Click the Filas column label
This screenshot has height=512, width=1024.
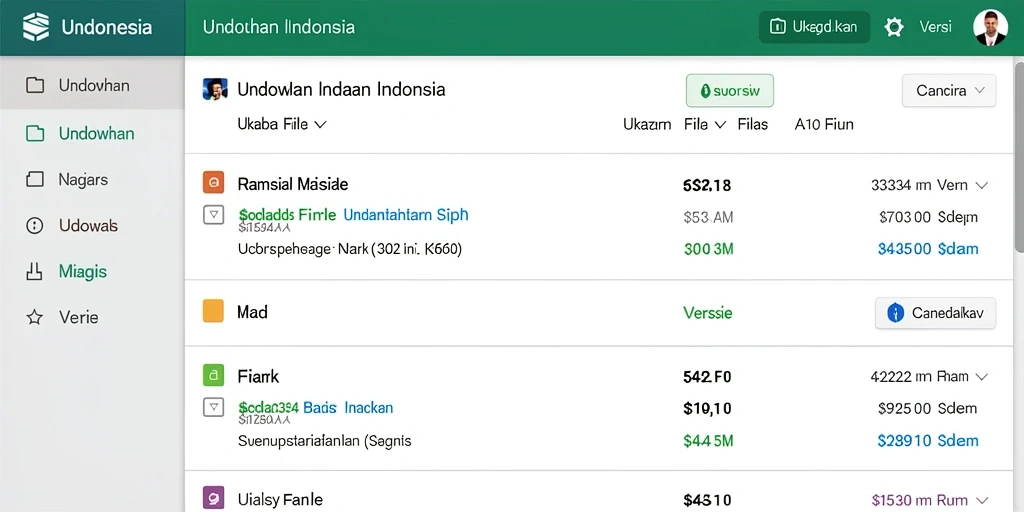tap(753, 124)
